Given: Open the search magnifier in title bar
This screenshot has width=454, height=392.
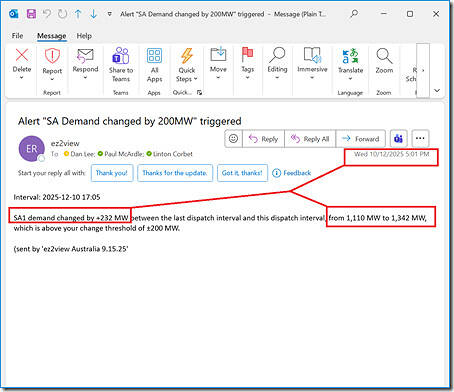Looking at the screenshot, I should point(354,14).
